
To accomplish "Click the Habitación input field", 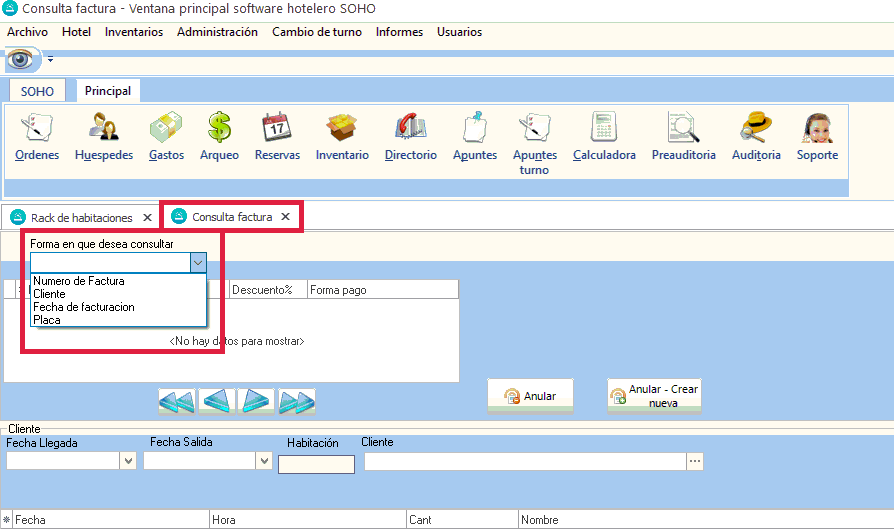I will 316,464.
